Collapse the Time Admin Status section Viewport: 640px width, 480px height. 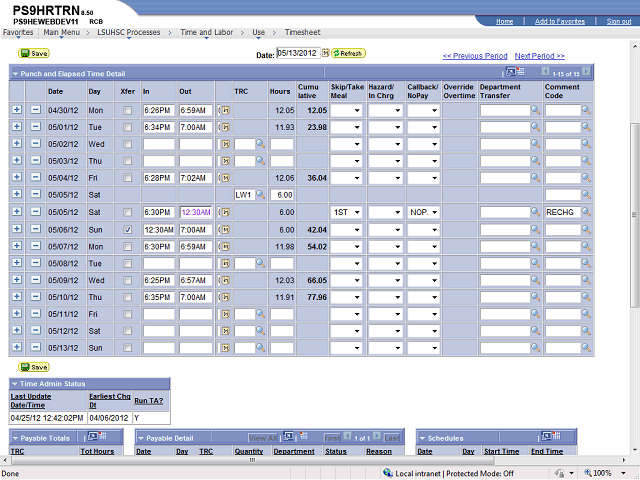pyautogui.click(x=16, y=383)
